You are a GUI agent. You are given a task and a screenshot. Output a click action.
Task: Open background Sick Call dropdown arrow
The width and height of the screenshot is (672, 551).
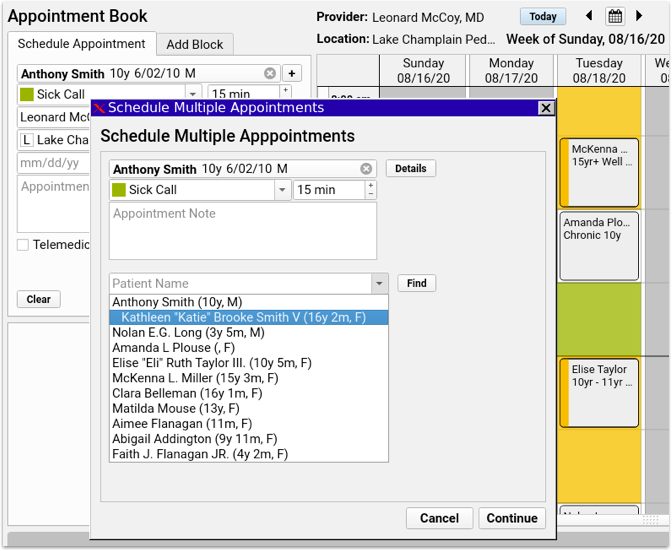pos(193,94)
